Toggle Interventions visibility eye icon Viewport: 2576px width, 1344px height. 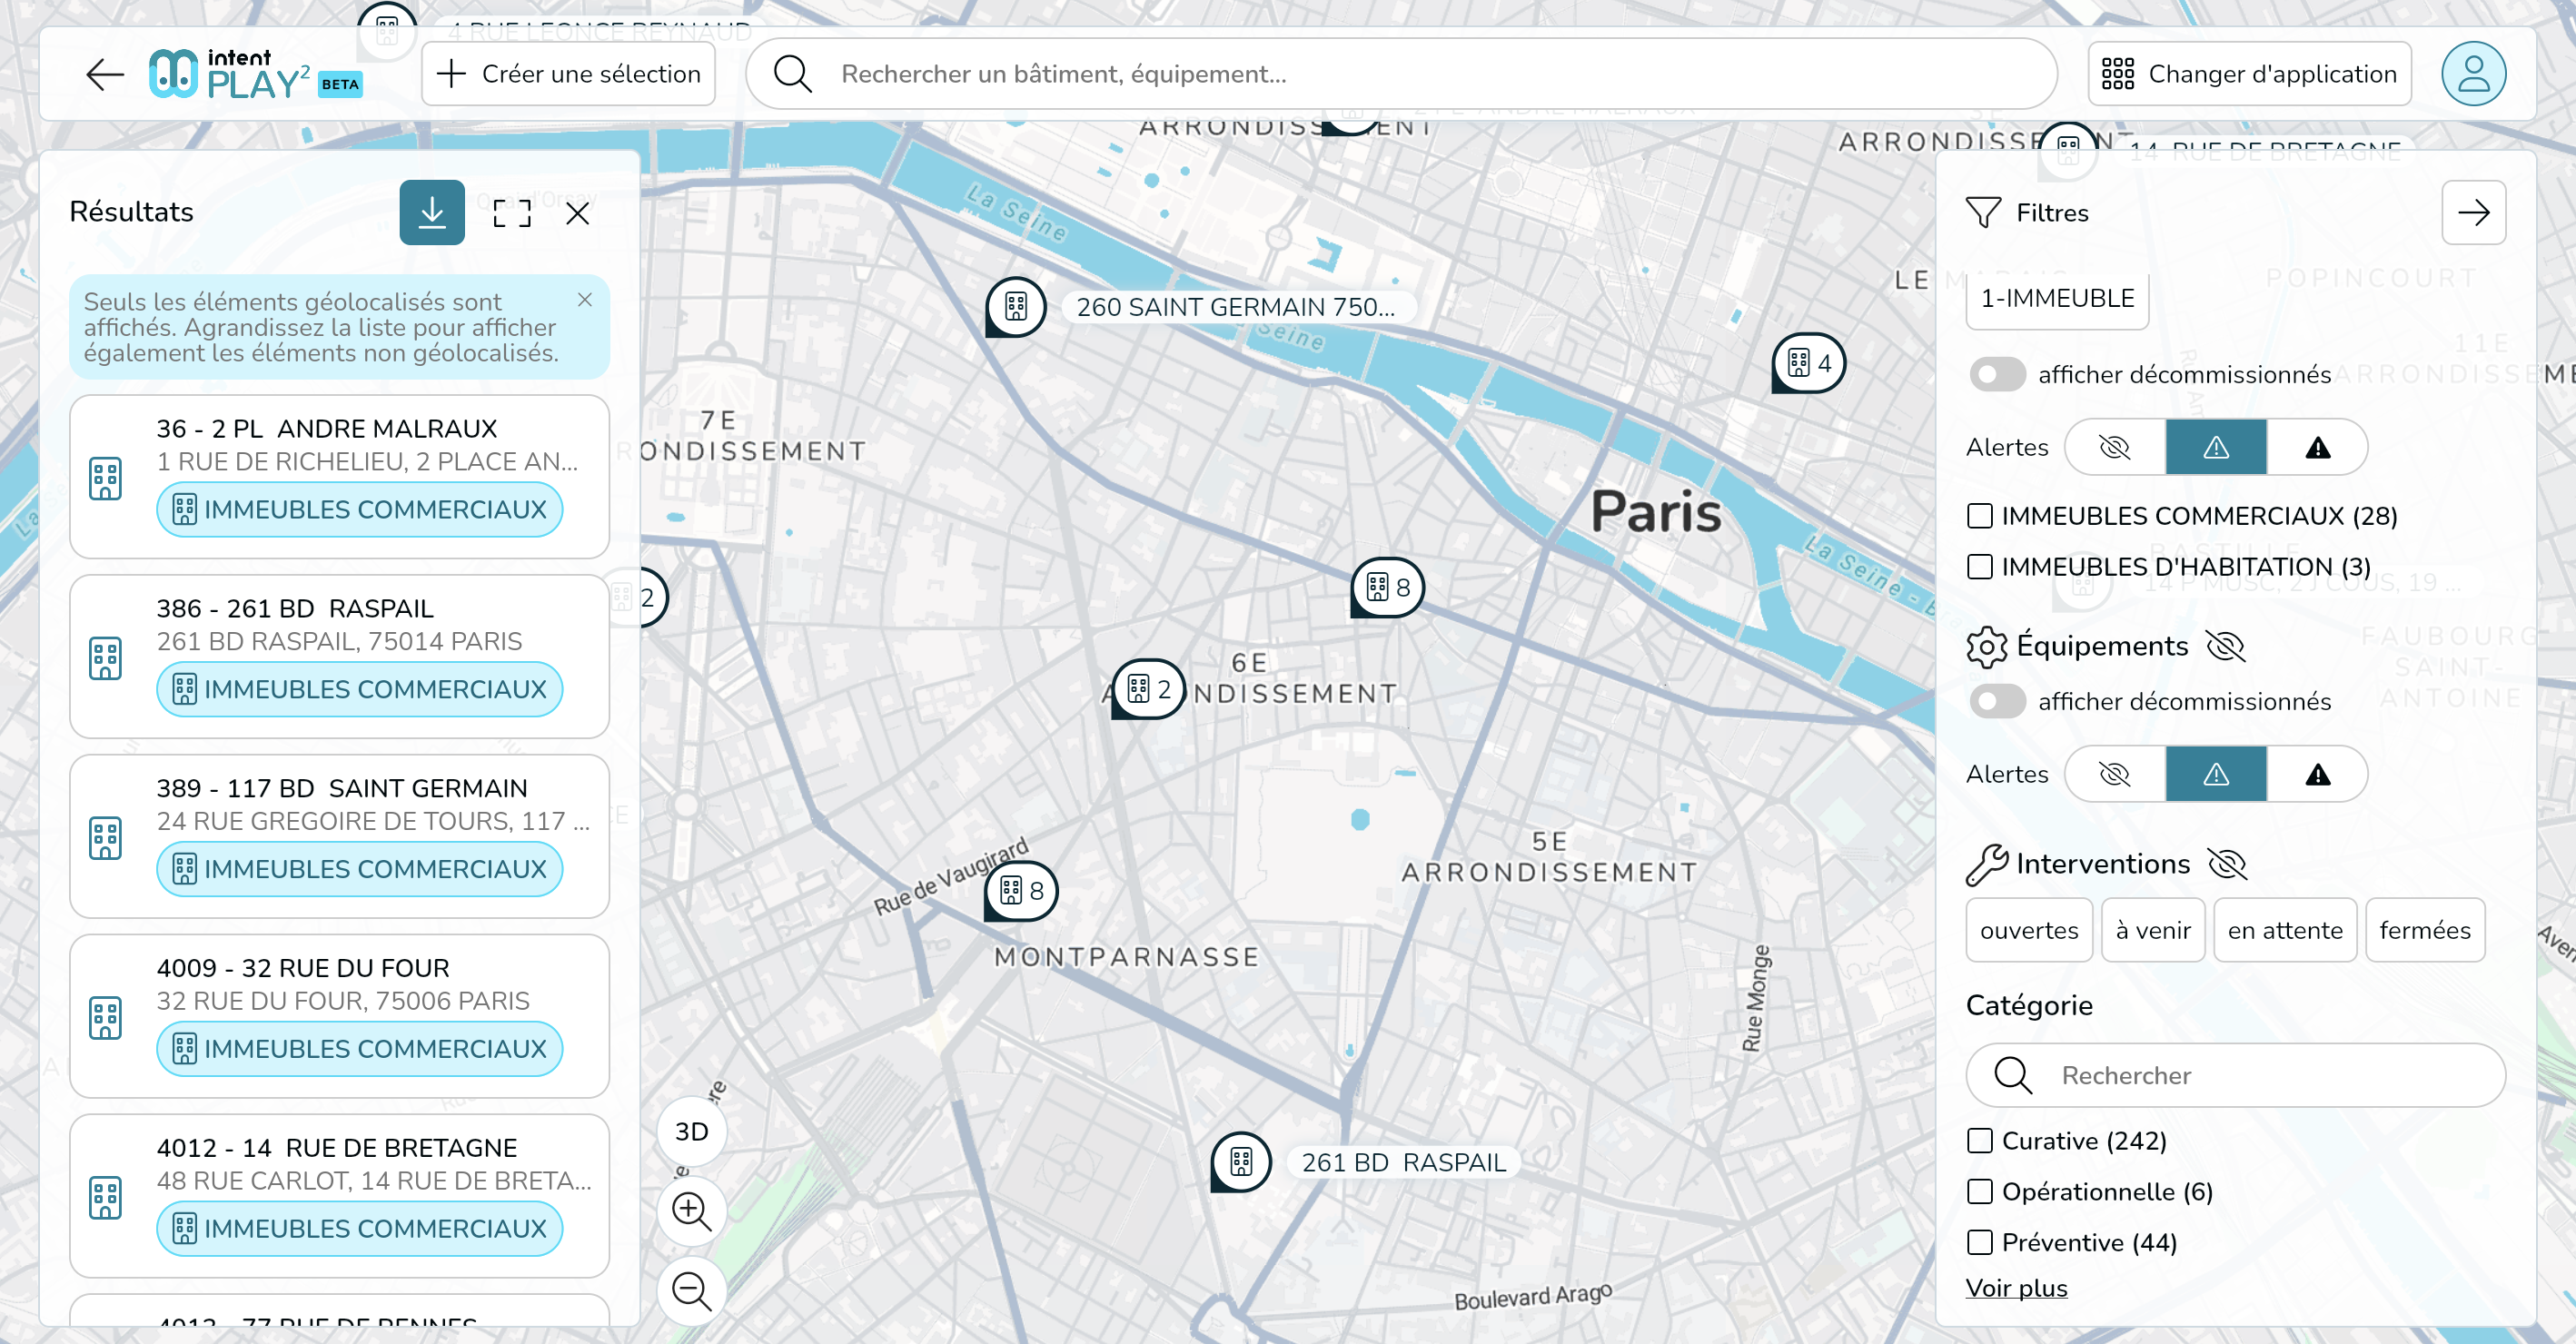click(2227, 864)
